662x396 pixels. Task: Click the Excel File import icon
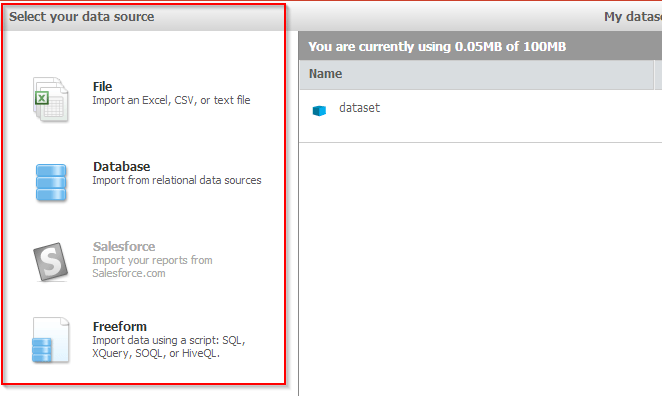(51, 100)
